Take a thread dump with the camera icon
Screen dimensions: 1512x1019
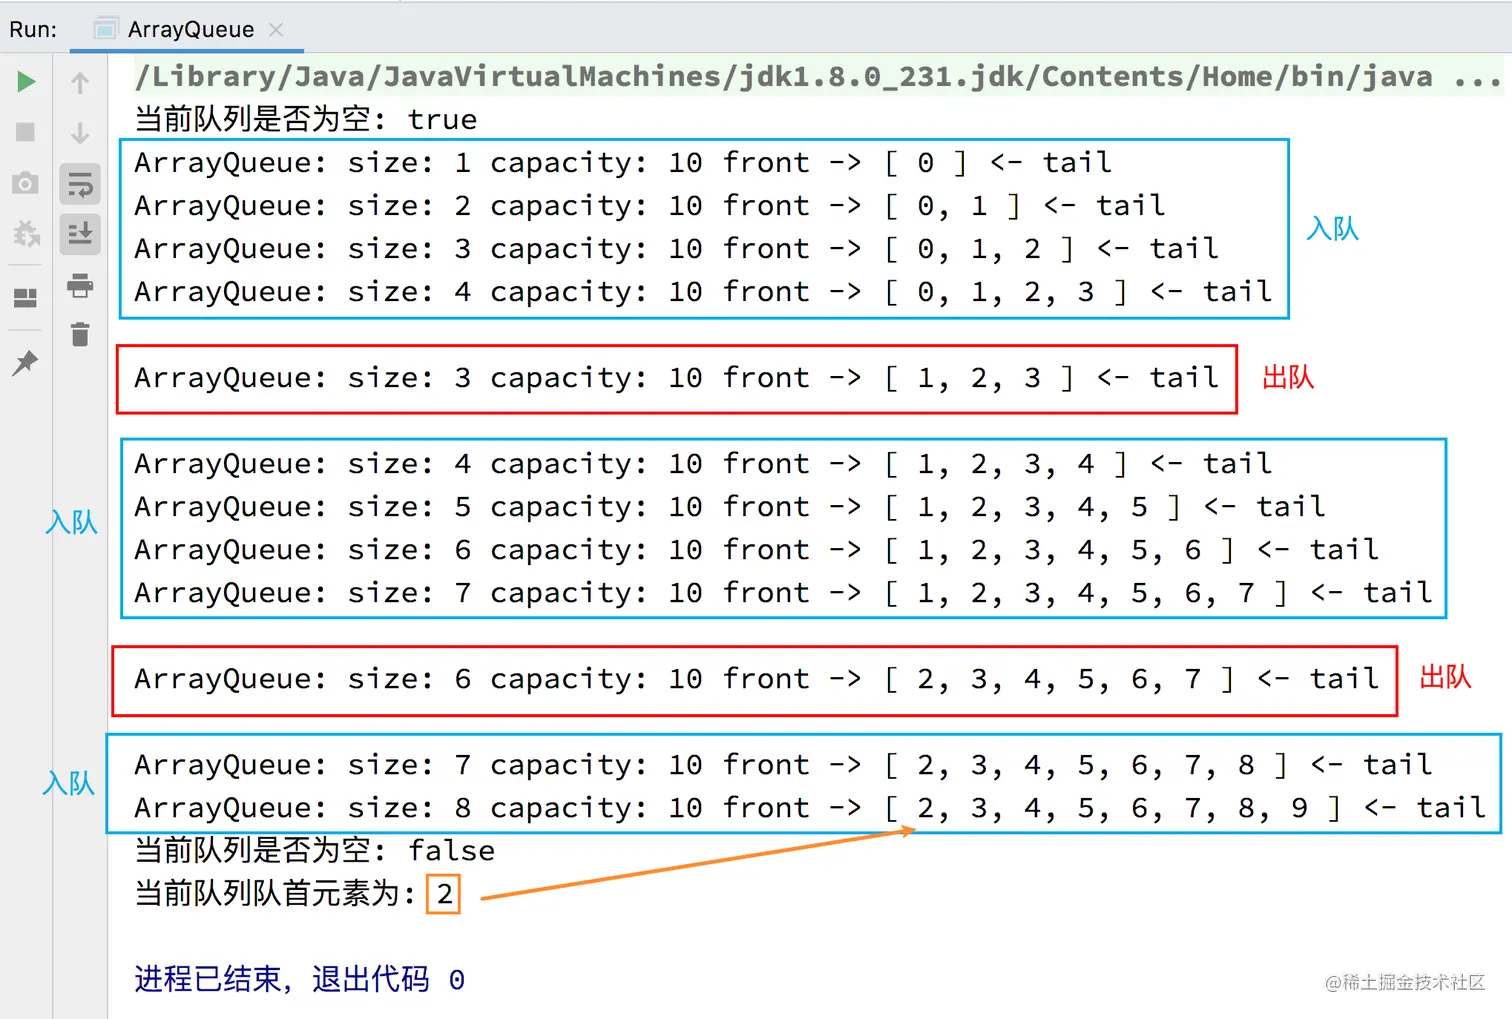[25, 183]
